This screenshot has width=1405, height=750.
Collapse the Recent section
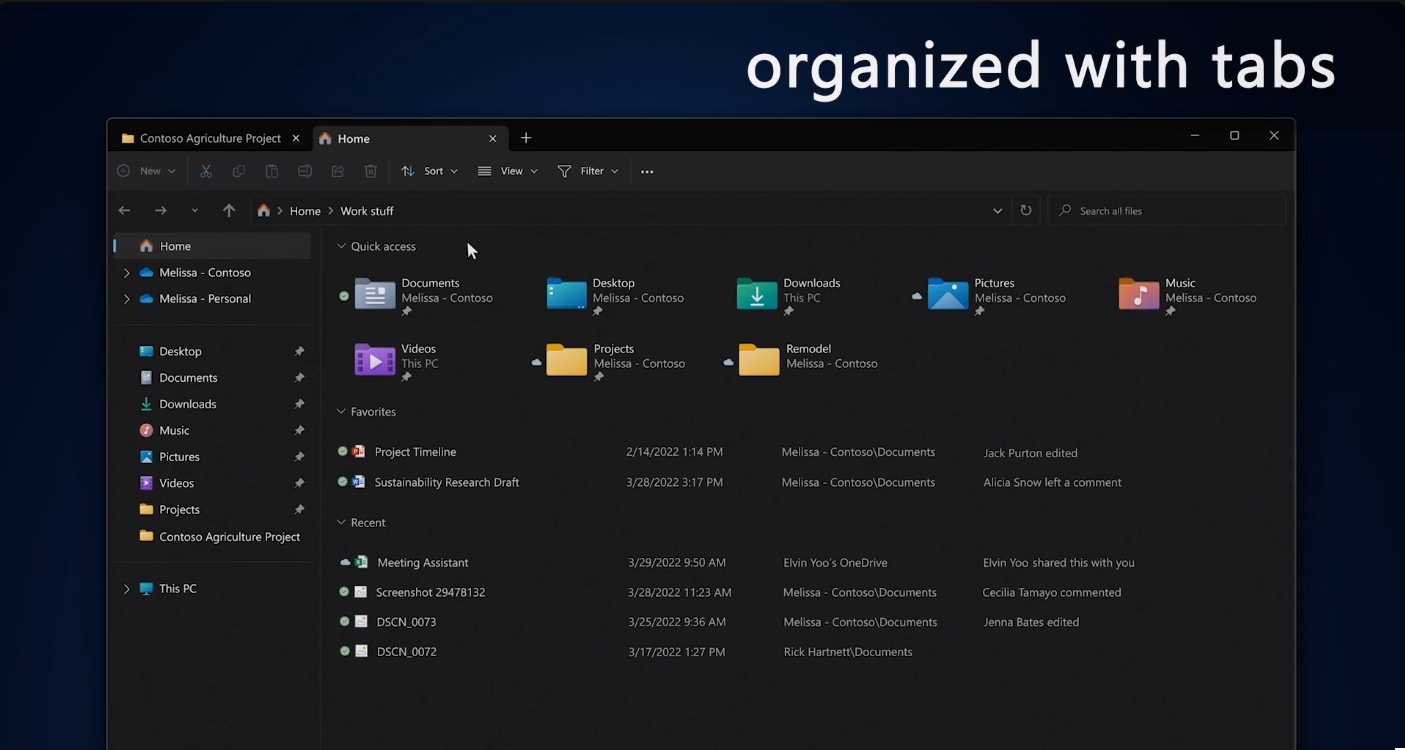click(x=341, y=523)
